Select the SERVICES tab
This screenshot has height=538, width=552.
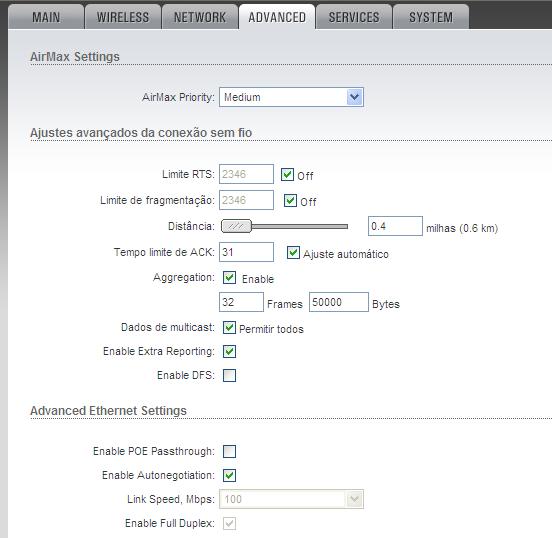pos(354,17)
